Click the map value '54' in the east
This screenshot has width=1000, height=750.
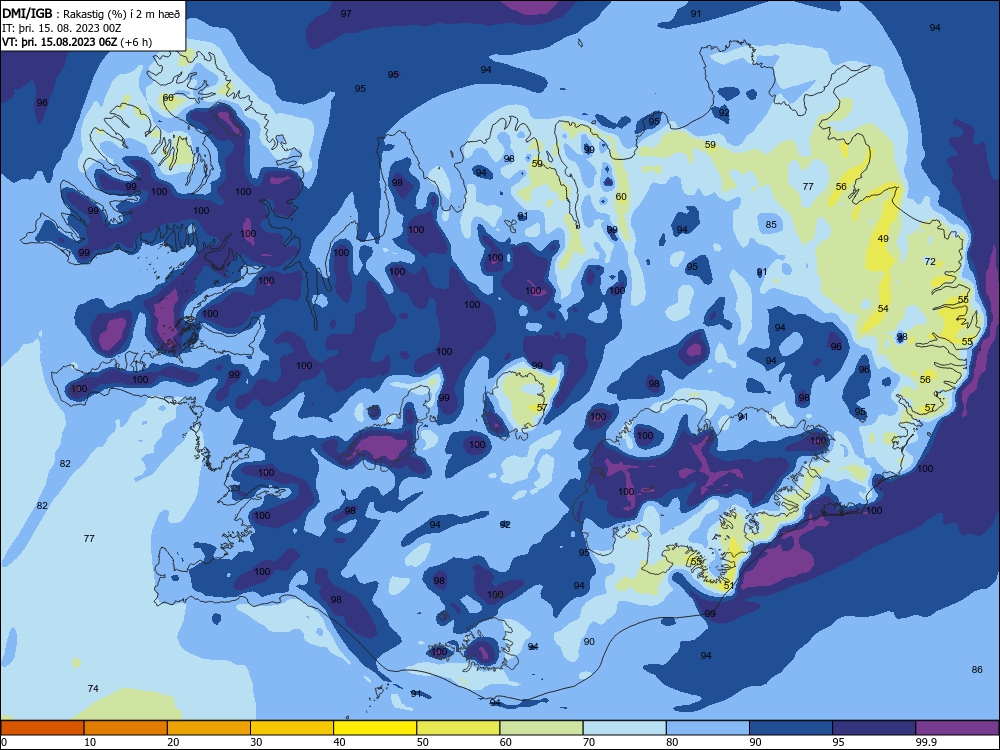point(883,309)
